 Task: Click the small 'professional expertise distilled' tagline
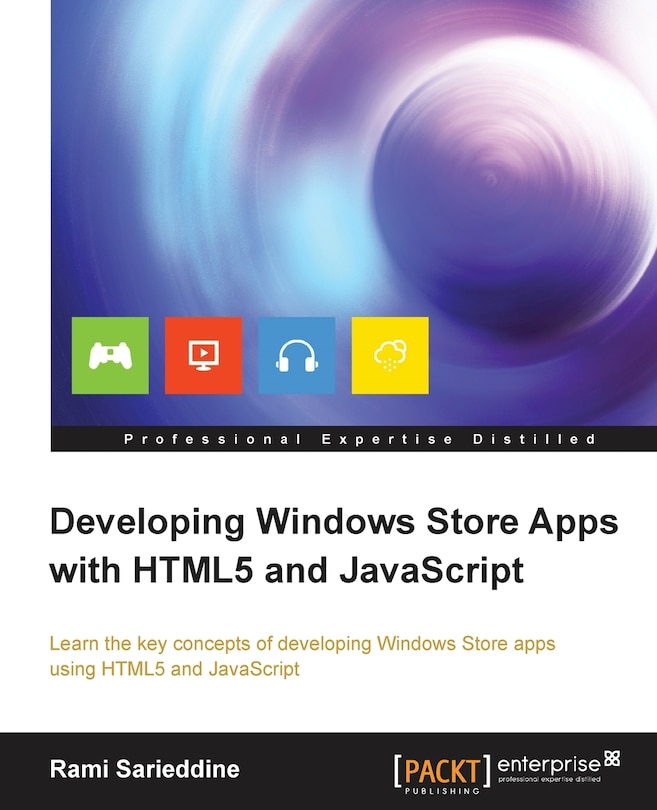pos(549,778)
